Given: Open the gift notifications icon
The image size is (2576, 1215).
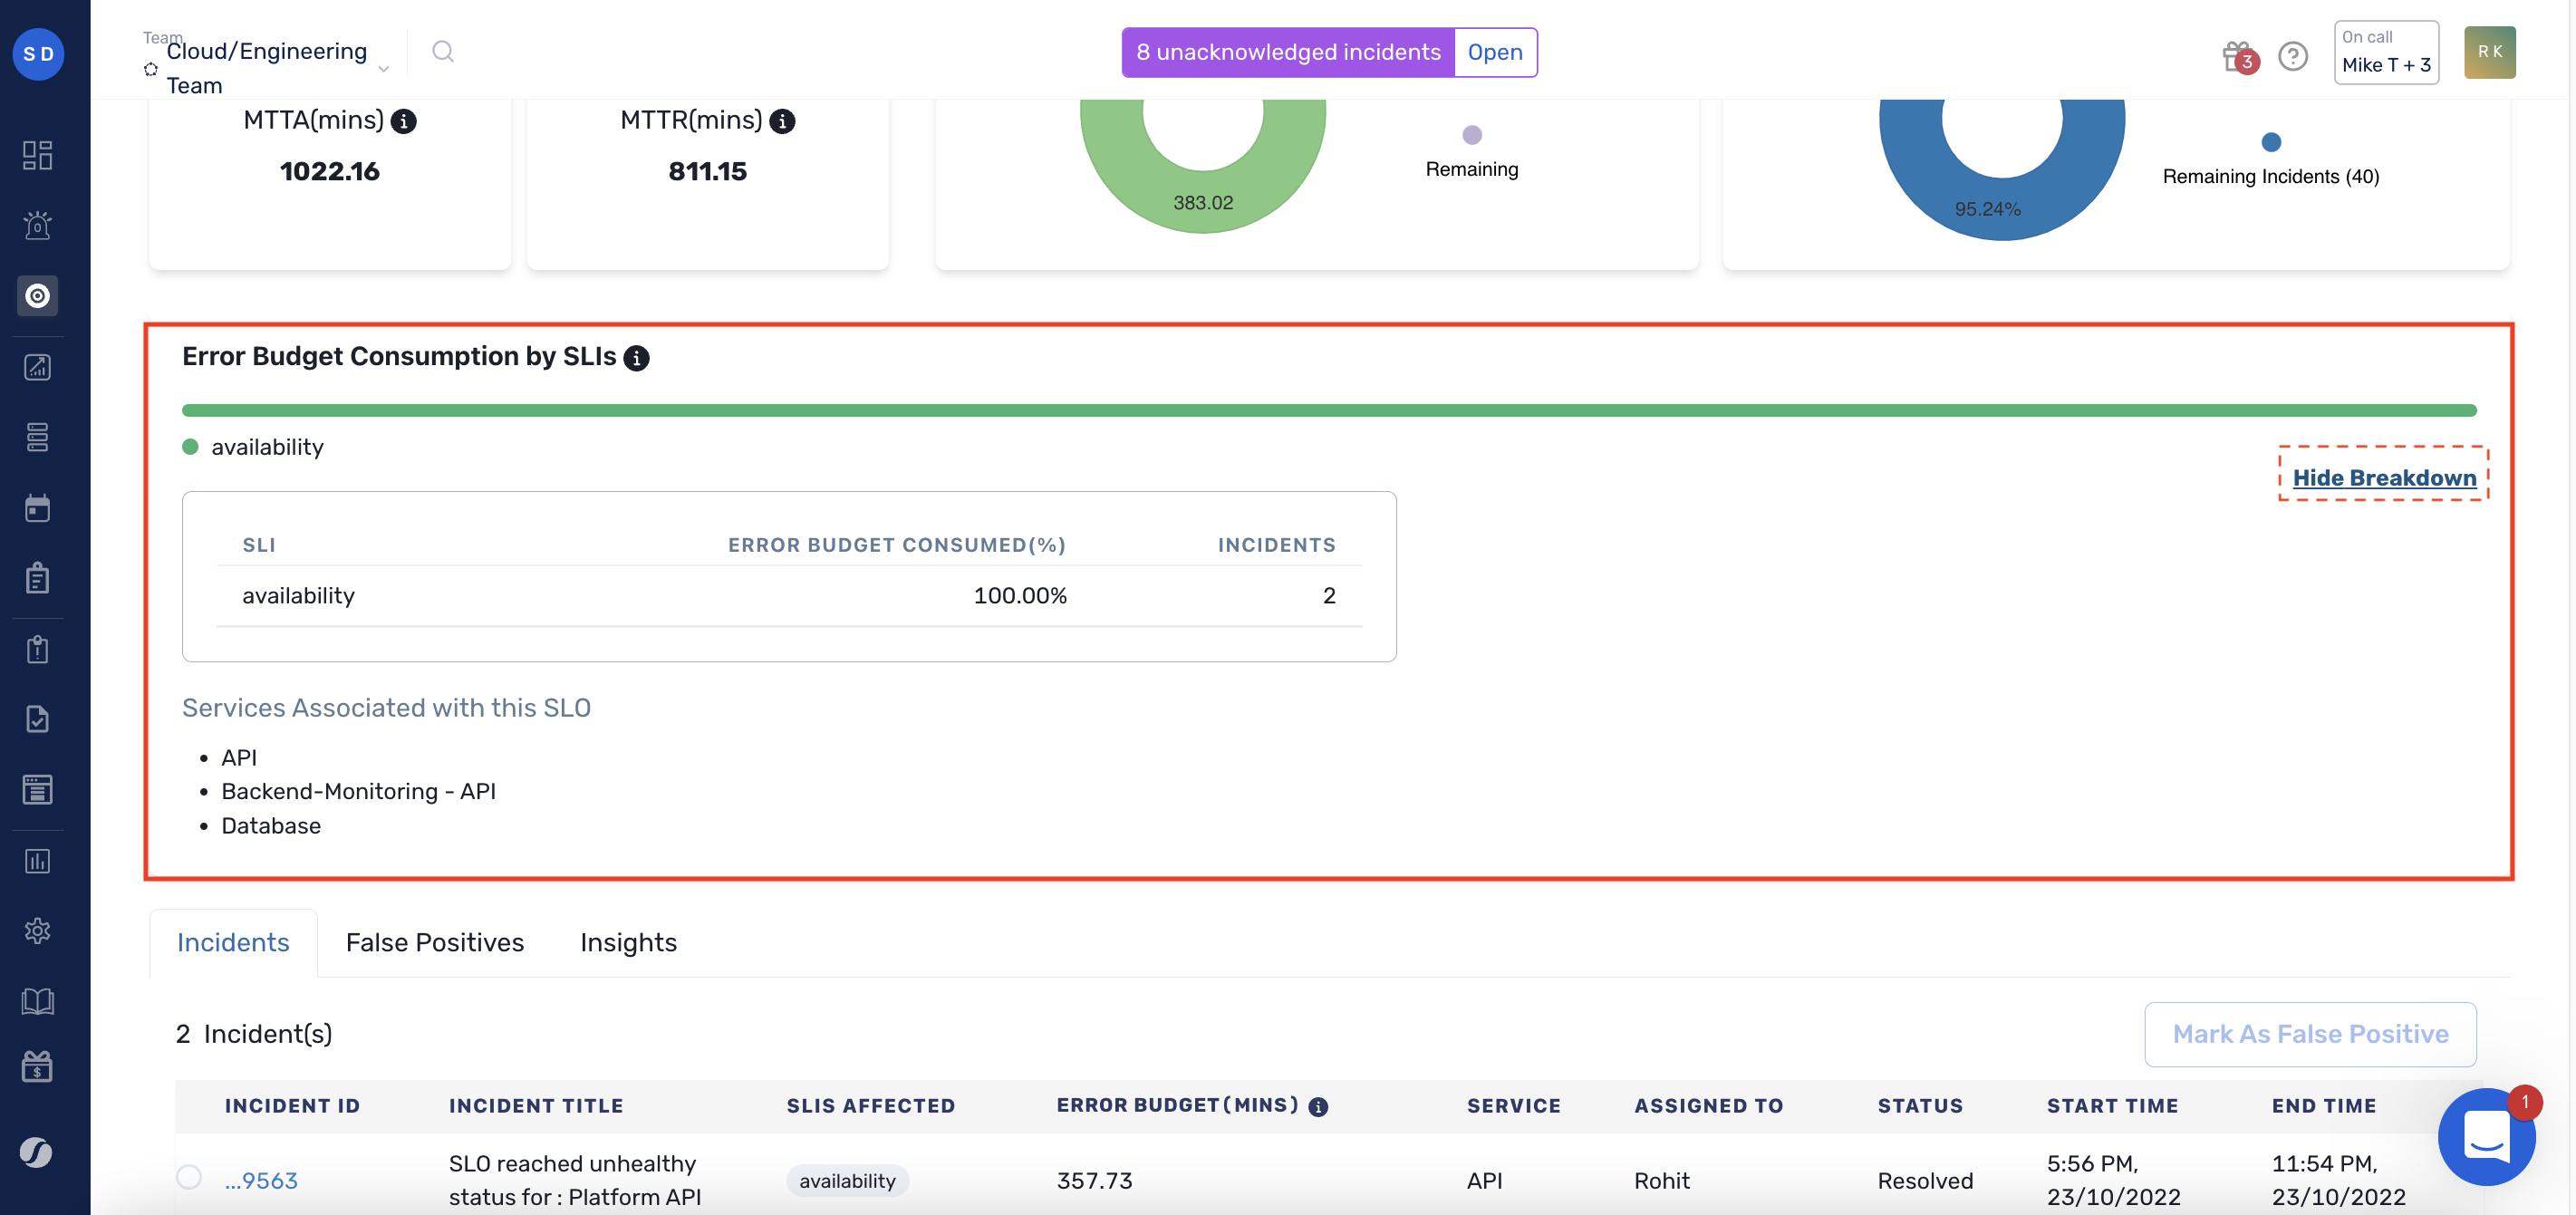Looking at the screenshot, I should pyautogui.click(x=2237, y=56).
